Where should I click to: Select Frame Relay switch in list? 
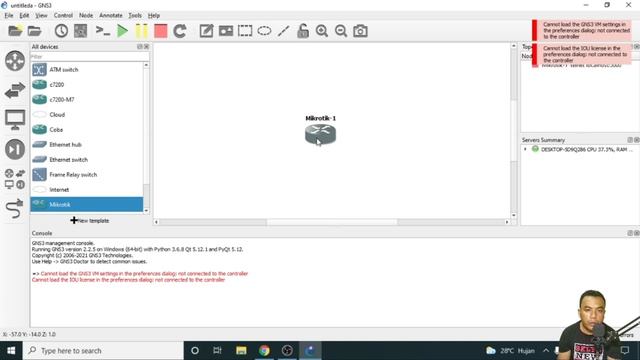pyautogui.click(x=87, y=175)
